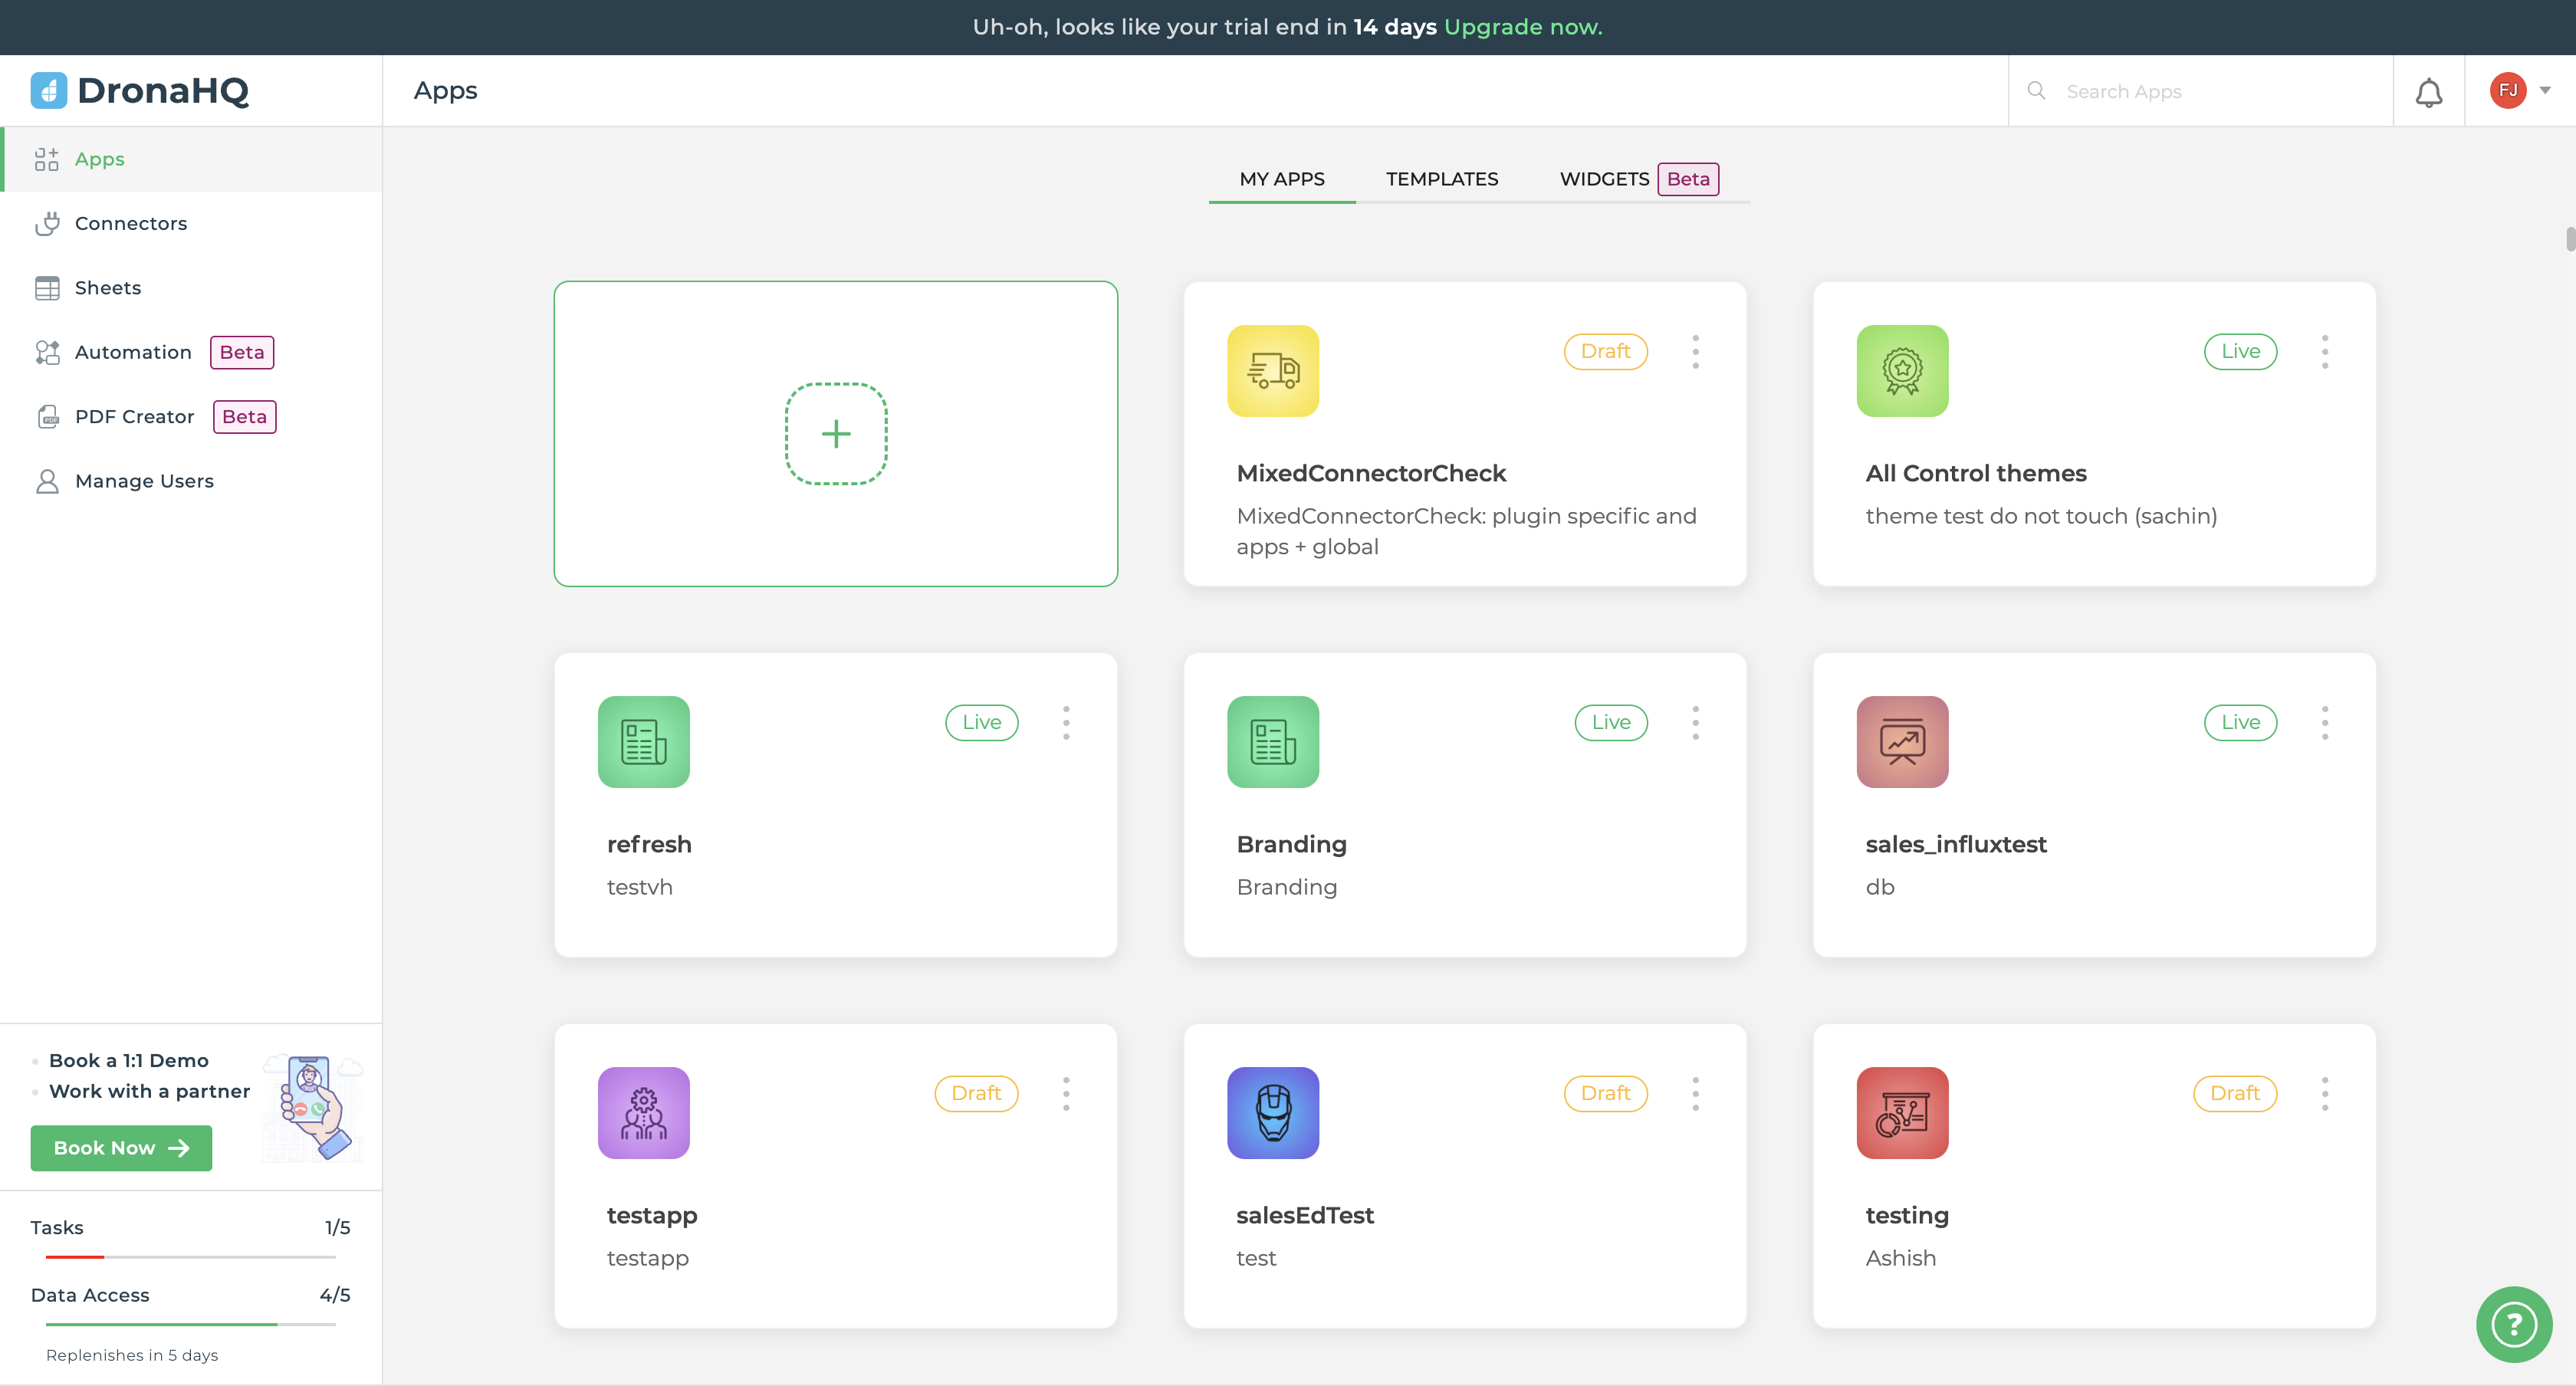Click Live badge on All Control themes
The image size is (2576, 1386).
pyautogui.click(x=2240, y=352)
